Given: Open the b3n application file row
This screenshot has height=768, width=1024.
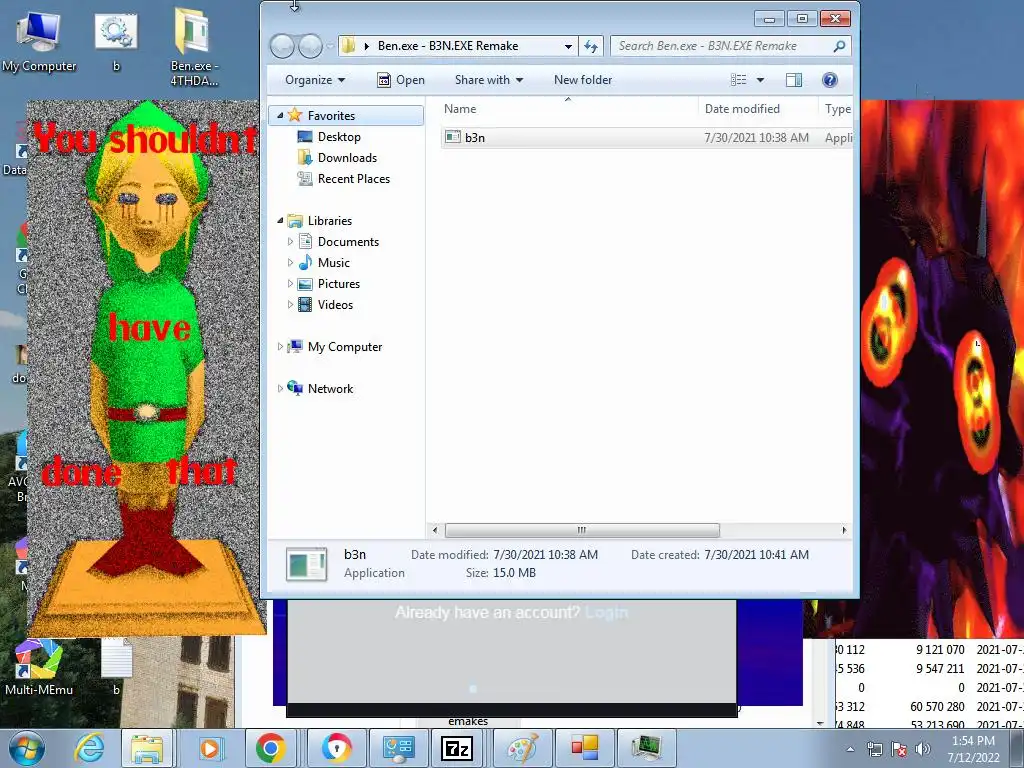Looking at the screenshot, I should [647, 138].
